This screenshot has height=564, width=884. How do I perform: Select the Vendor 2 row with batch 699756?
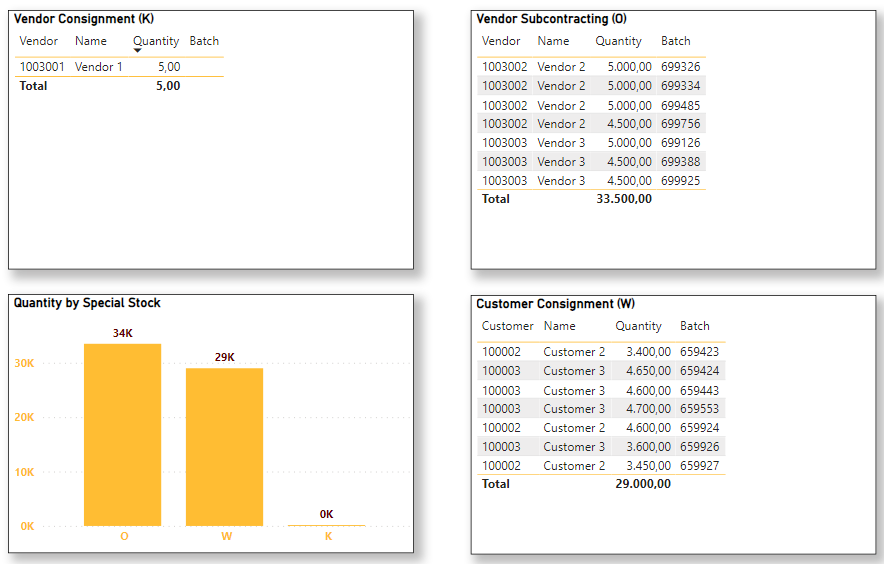(590, 124)
